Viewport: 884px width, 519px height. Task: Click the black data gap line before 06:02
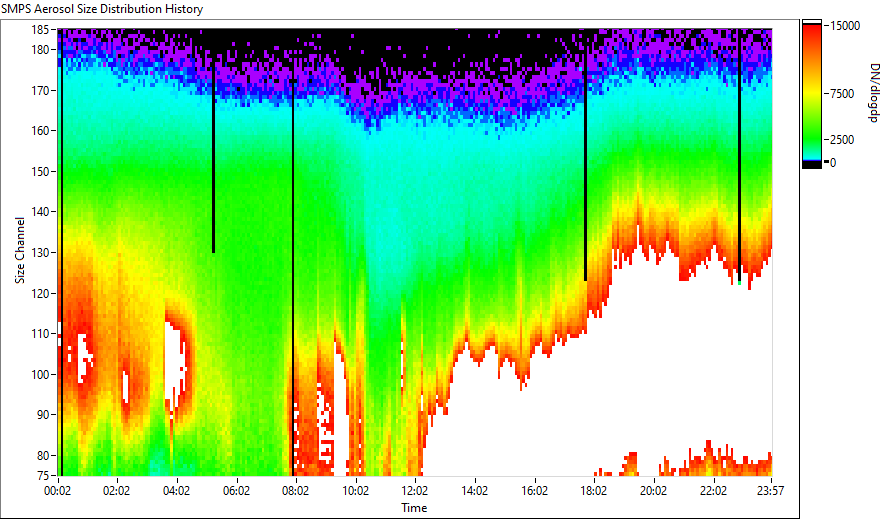(x=213, y=158)
